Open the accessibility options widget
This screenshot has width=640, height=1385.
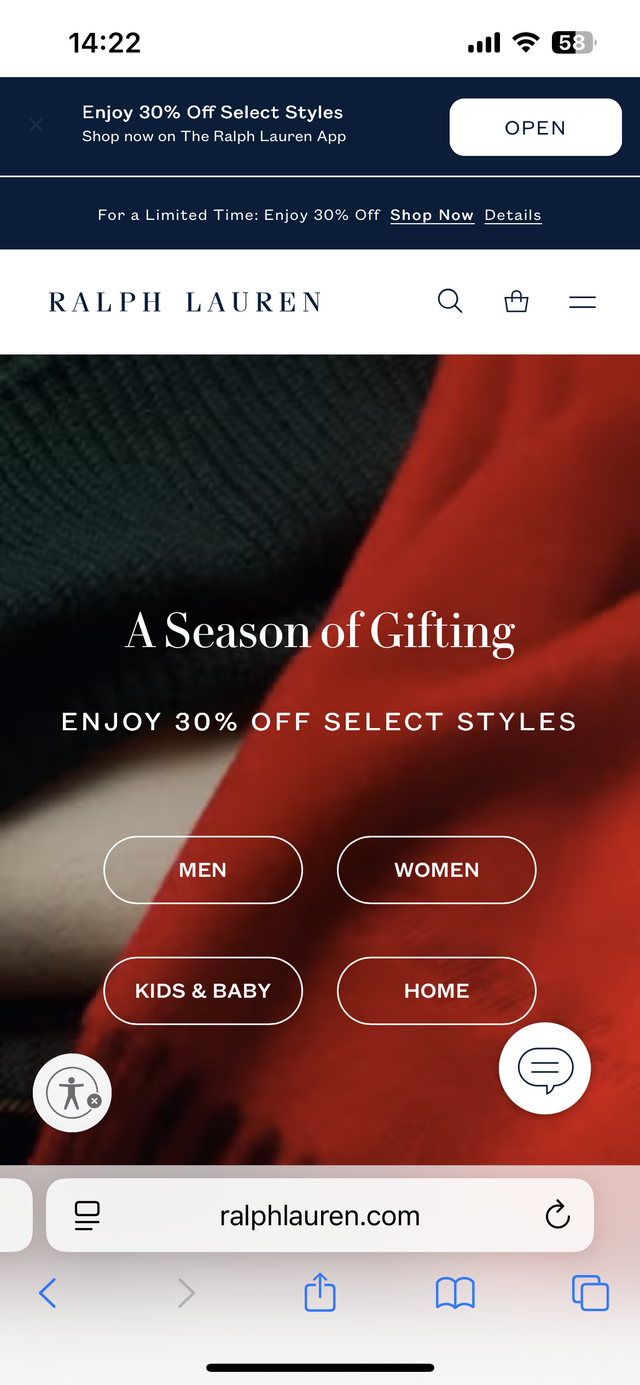pyautogui.click(x=72, y=1093)
